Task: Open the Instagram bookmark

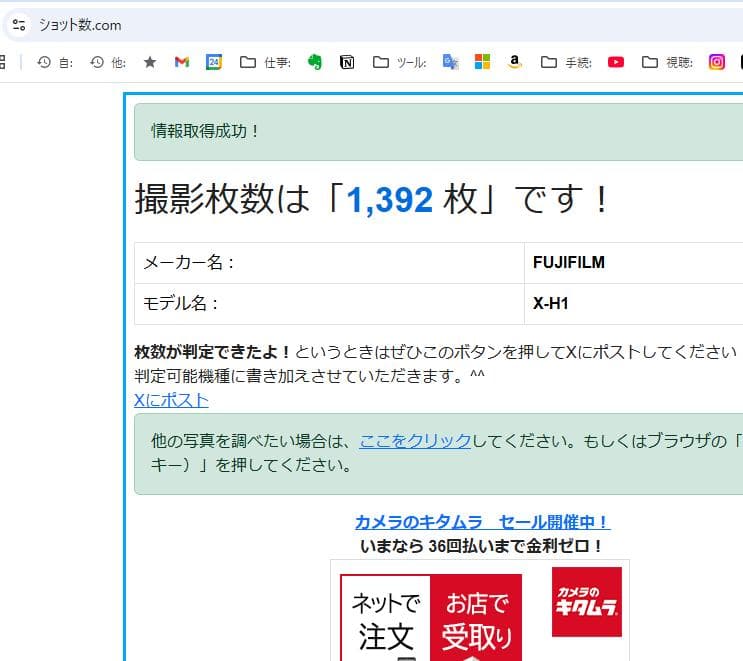Action: [x=716, y=62]
